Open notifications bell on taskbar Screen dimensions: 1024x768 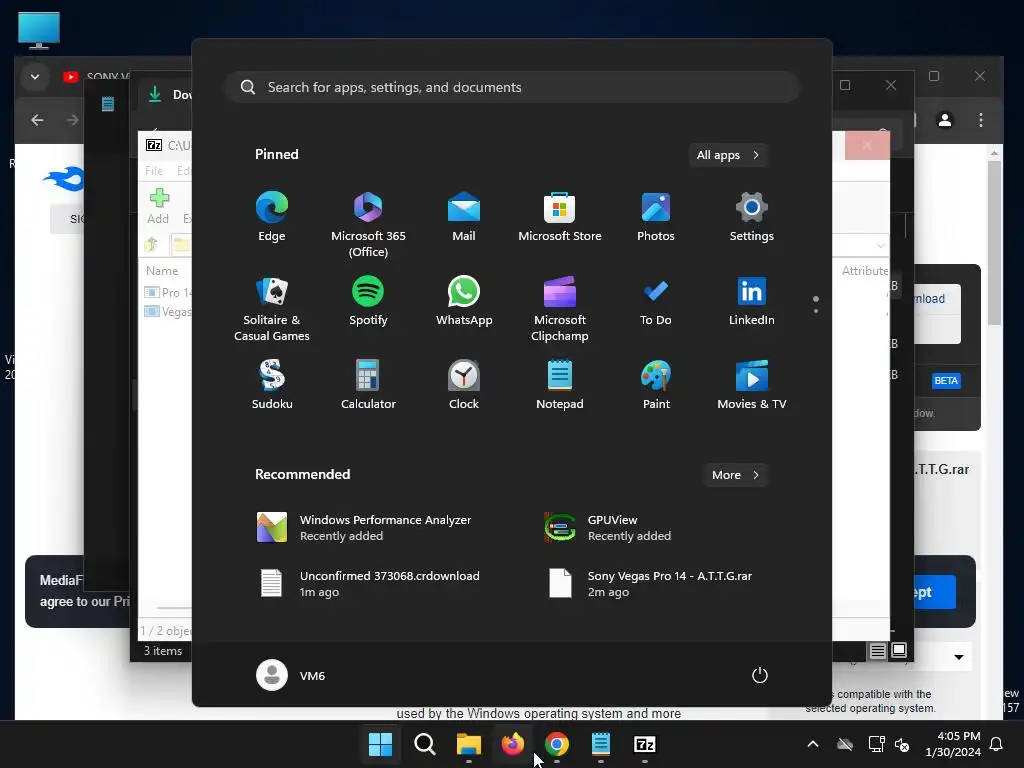coord(997,744)
